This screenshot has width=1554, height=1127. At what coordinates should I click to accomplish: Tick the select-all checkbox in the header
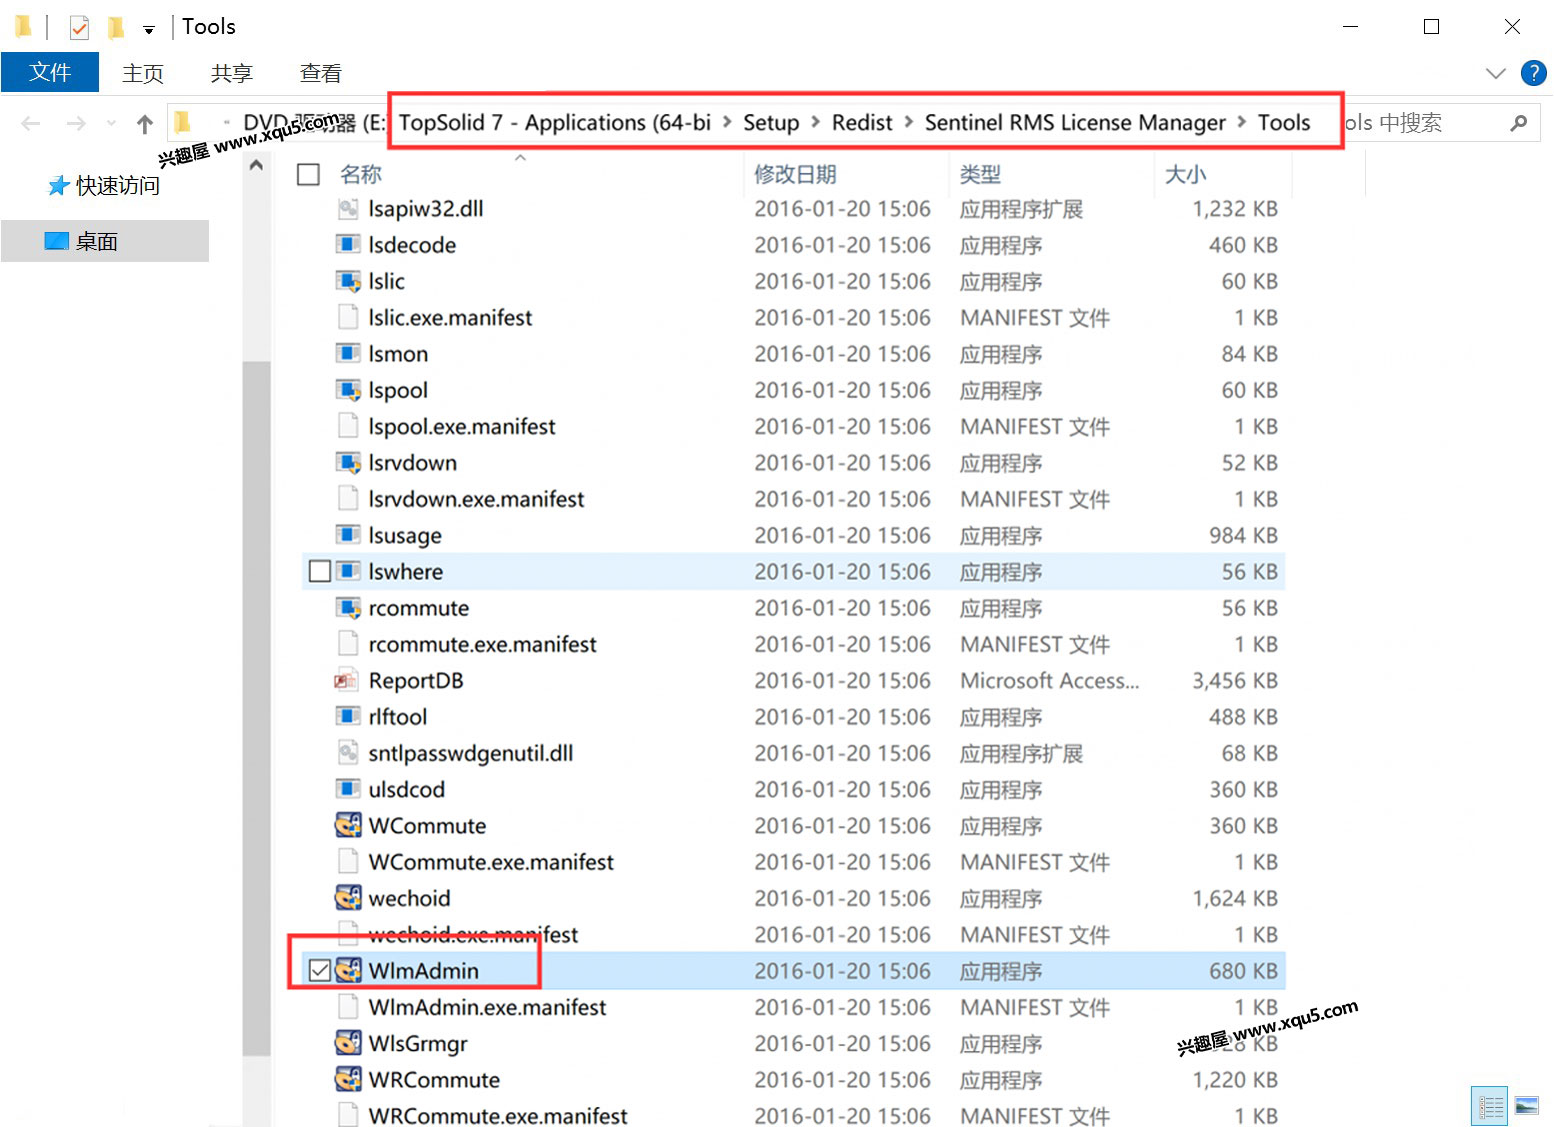pos(309,175)
